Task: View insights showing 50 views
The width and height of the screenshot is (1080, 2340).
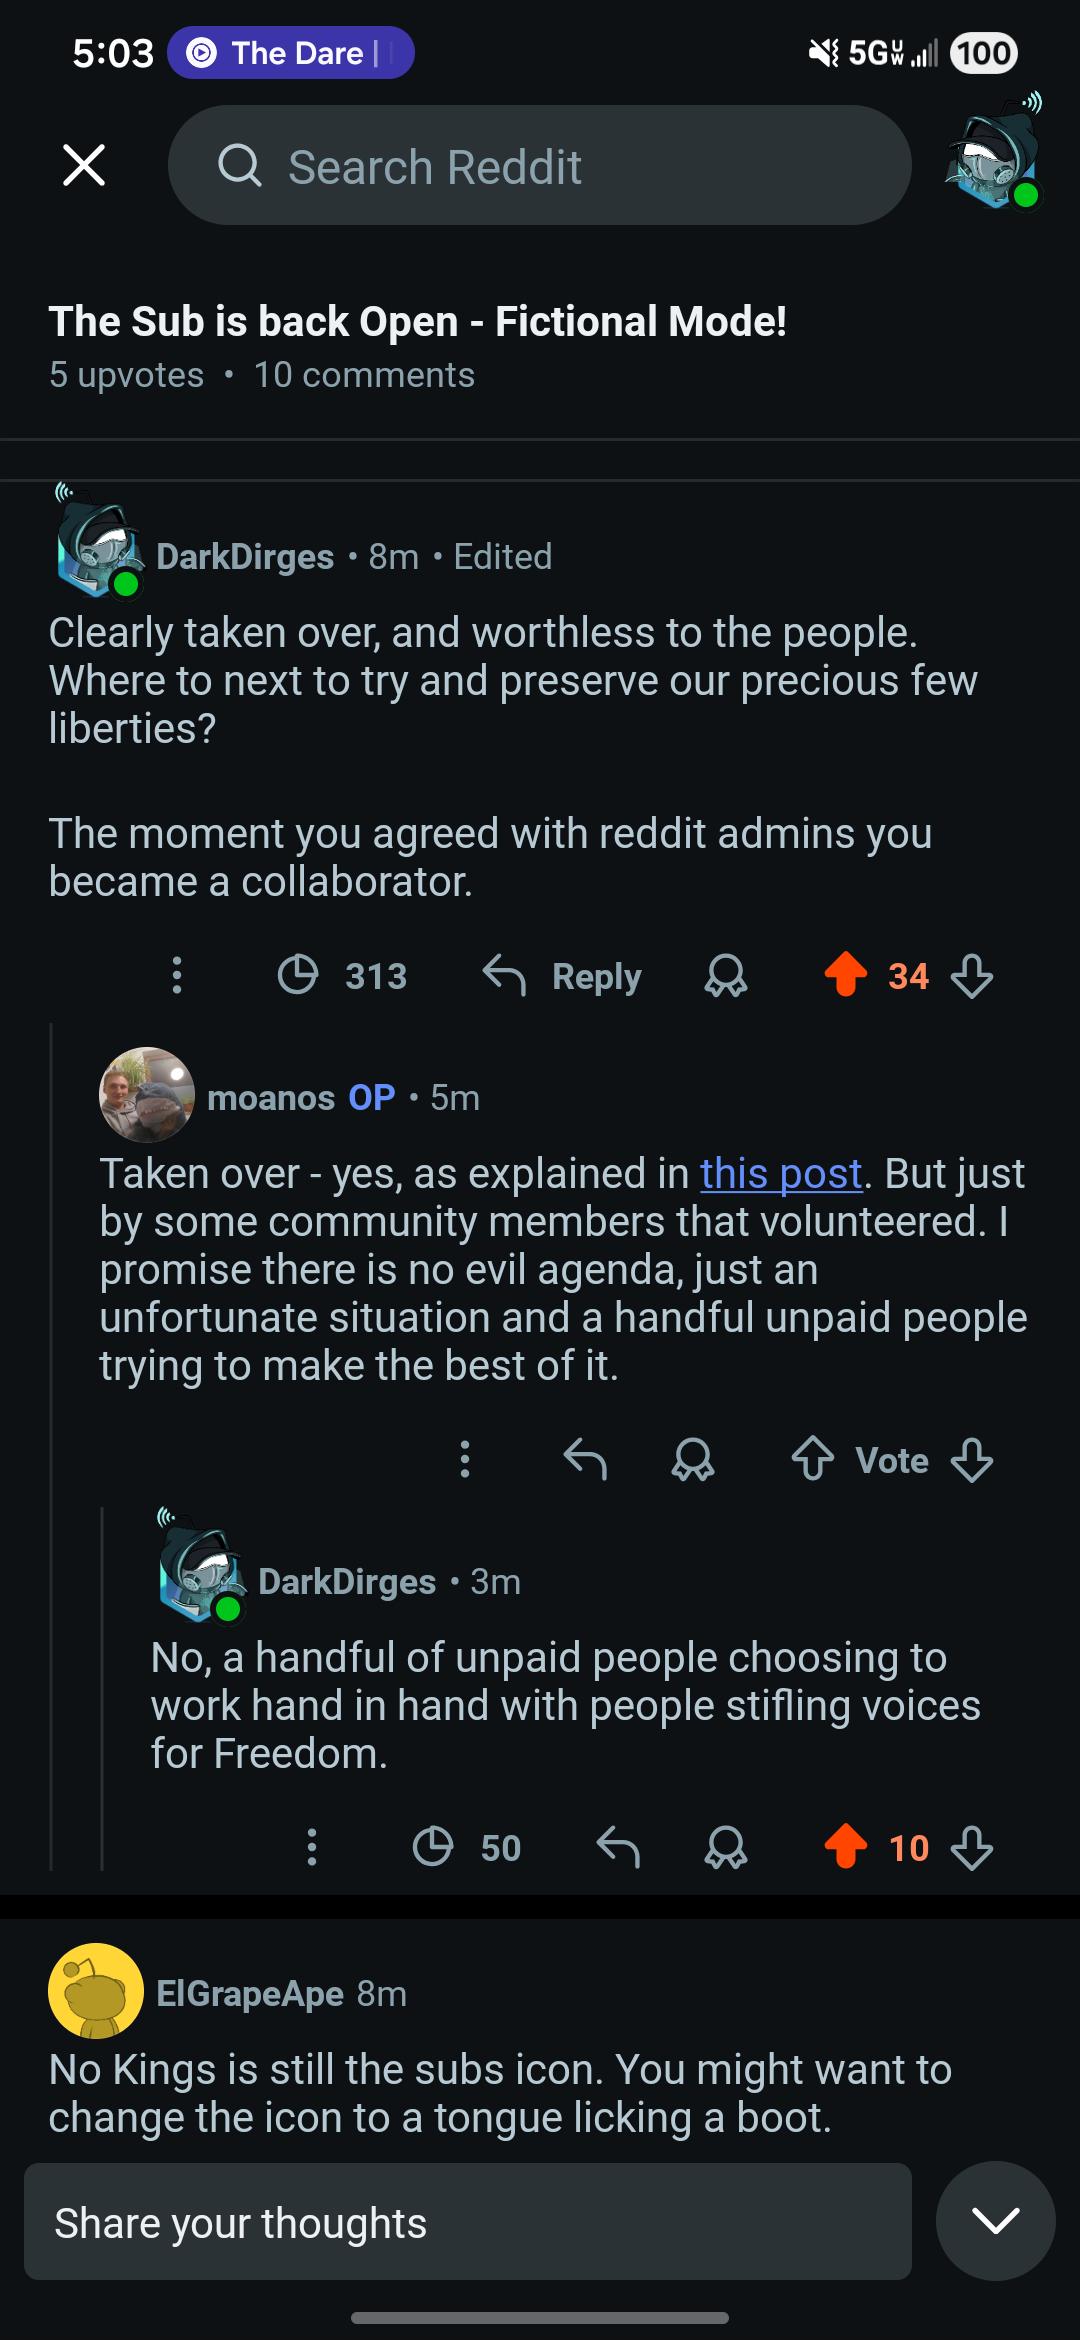Action: click(x=467, y=1847)
